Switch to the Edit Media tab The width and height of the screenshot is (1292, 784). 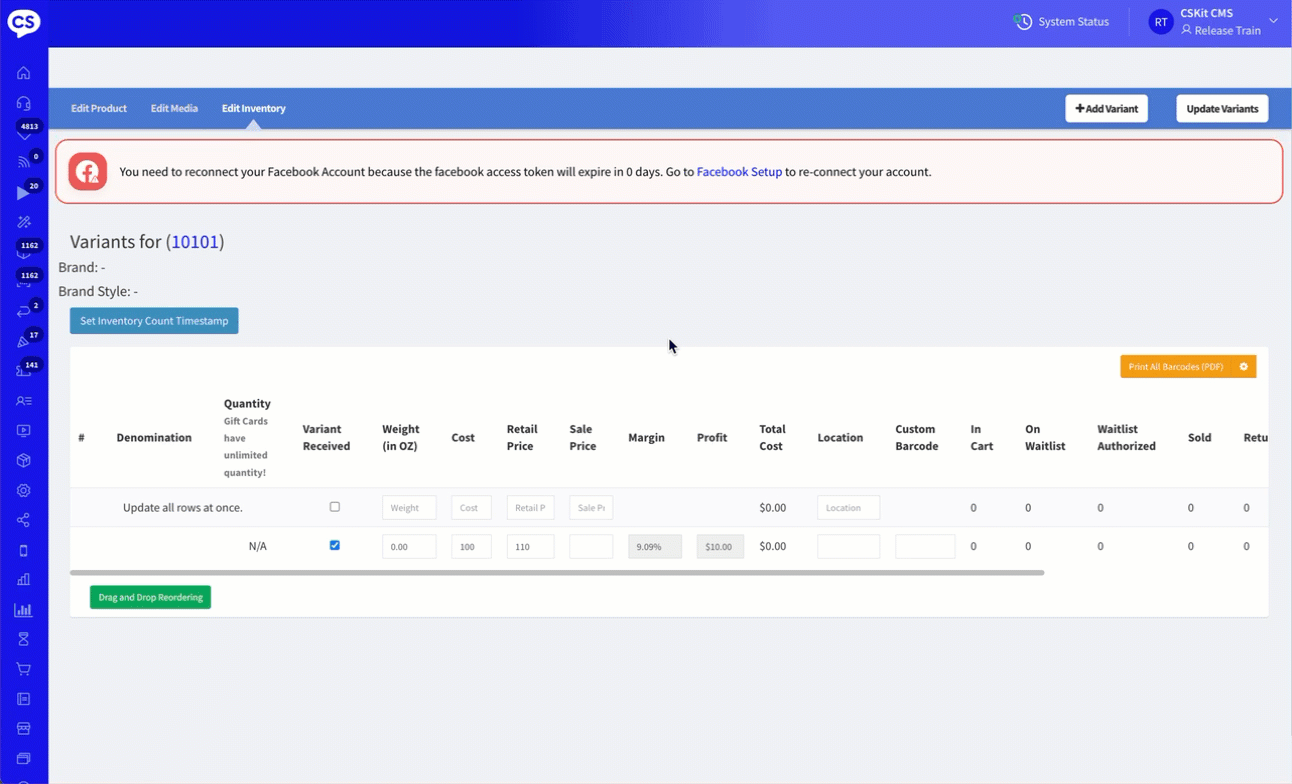coord(174,108)
